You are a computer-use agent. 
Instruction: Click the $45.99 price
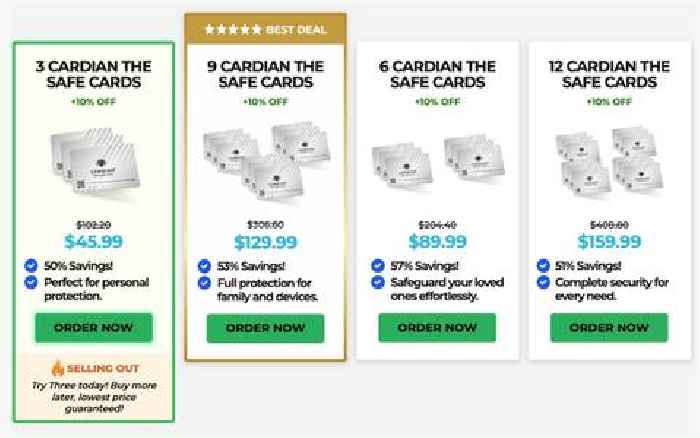(x=93, y=242)
